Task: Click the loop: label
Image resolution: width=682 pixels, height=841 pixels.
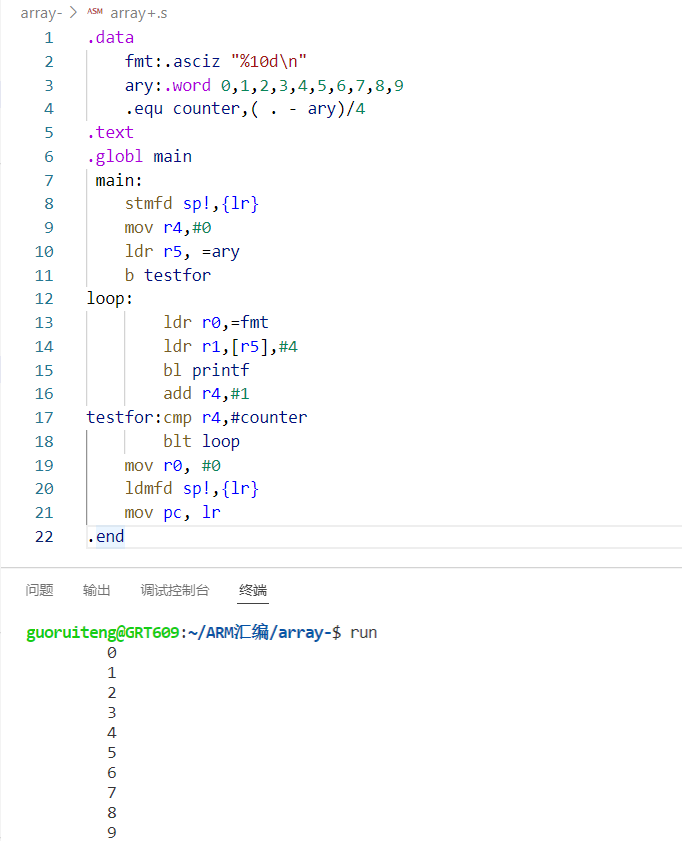Action: 110,299
